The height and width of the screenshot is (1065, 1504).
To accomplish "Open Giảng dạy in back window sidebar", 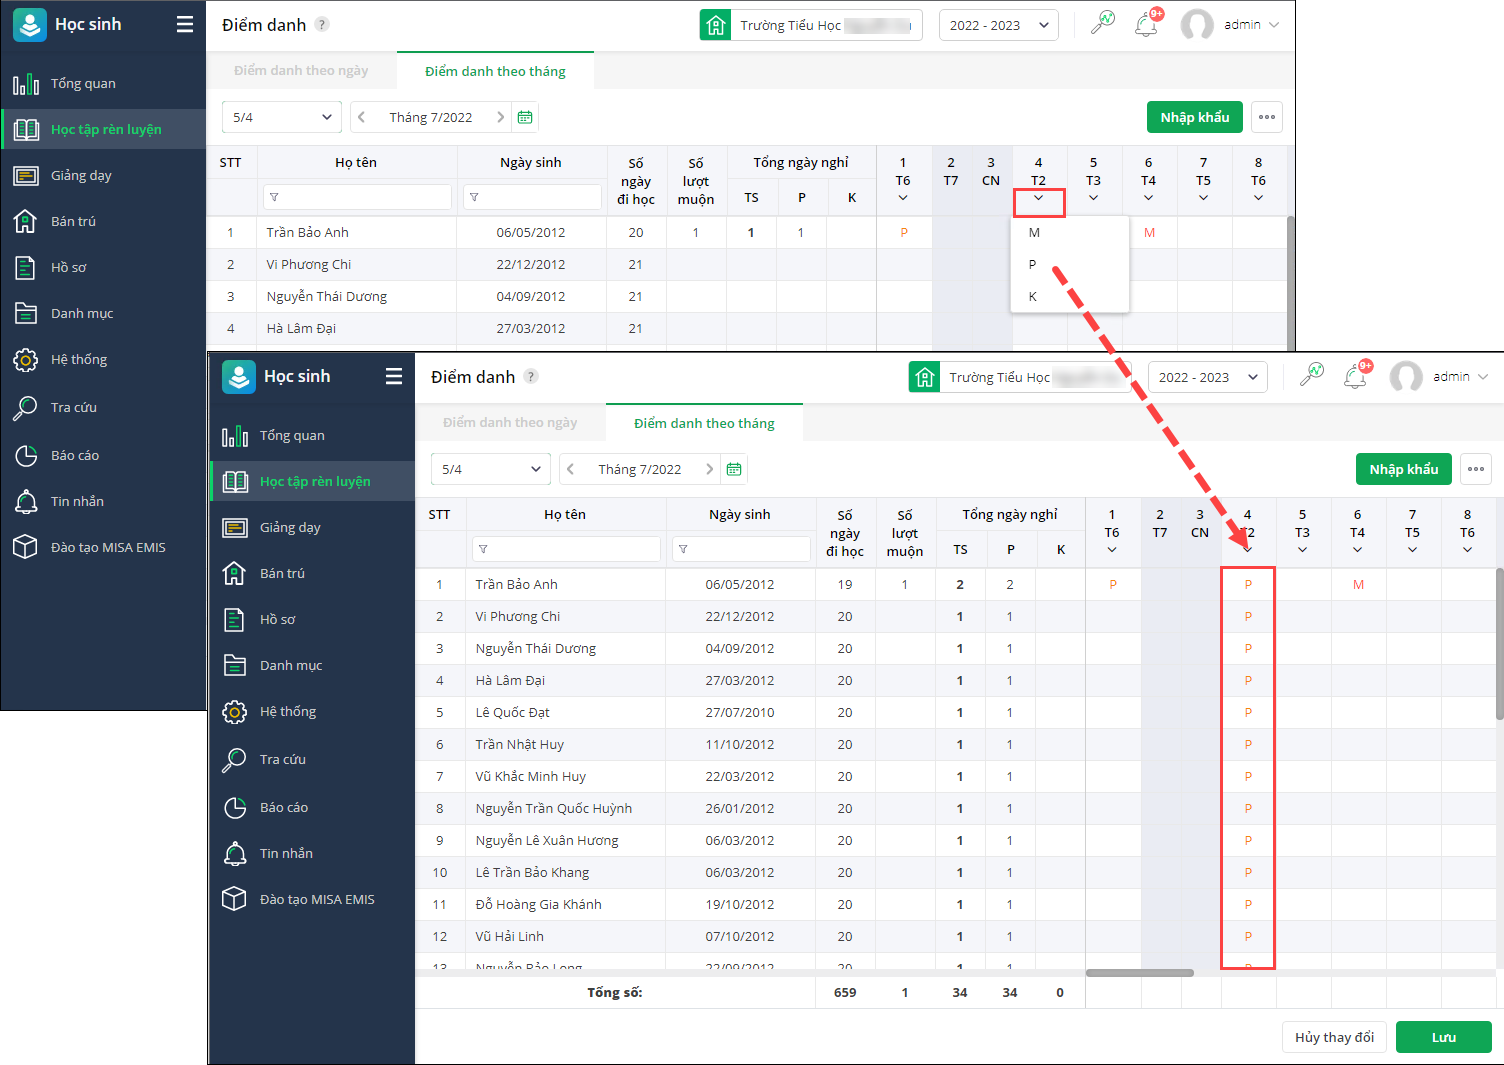I will 103,175.
